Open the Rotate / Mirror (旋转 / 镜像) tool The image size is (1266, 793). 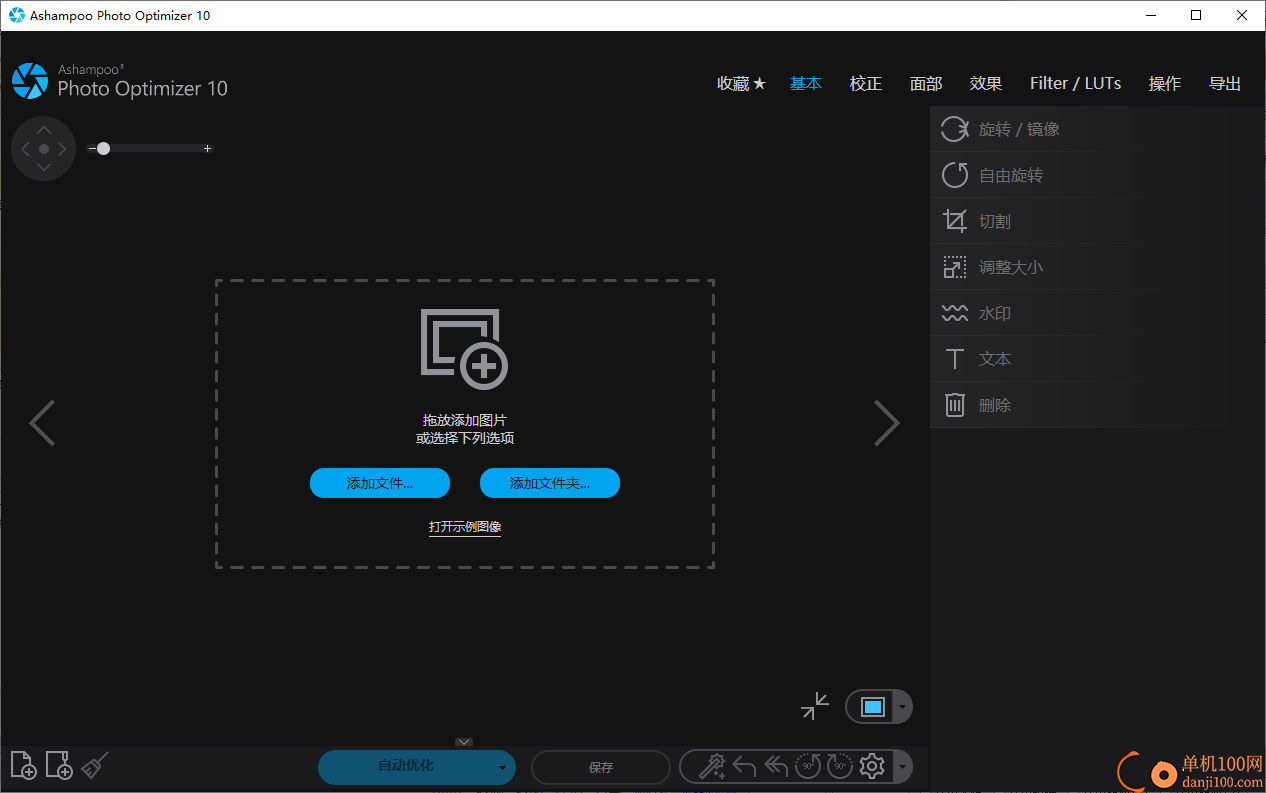pos(1098,129)
